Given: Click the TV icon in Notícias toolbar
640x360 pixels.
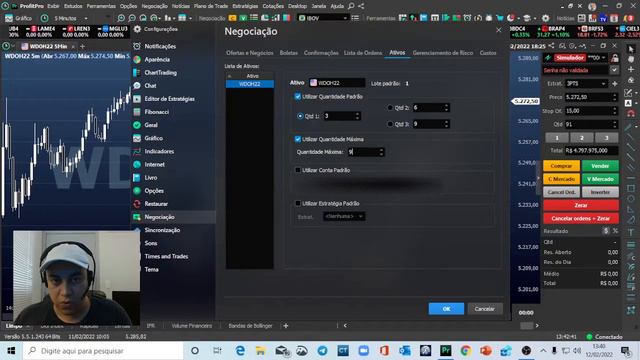Looking at the screenshot, I should click(603, 18).
